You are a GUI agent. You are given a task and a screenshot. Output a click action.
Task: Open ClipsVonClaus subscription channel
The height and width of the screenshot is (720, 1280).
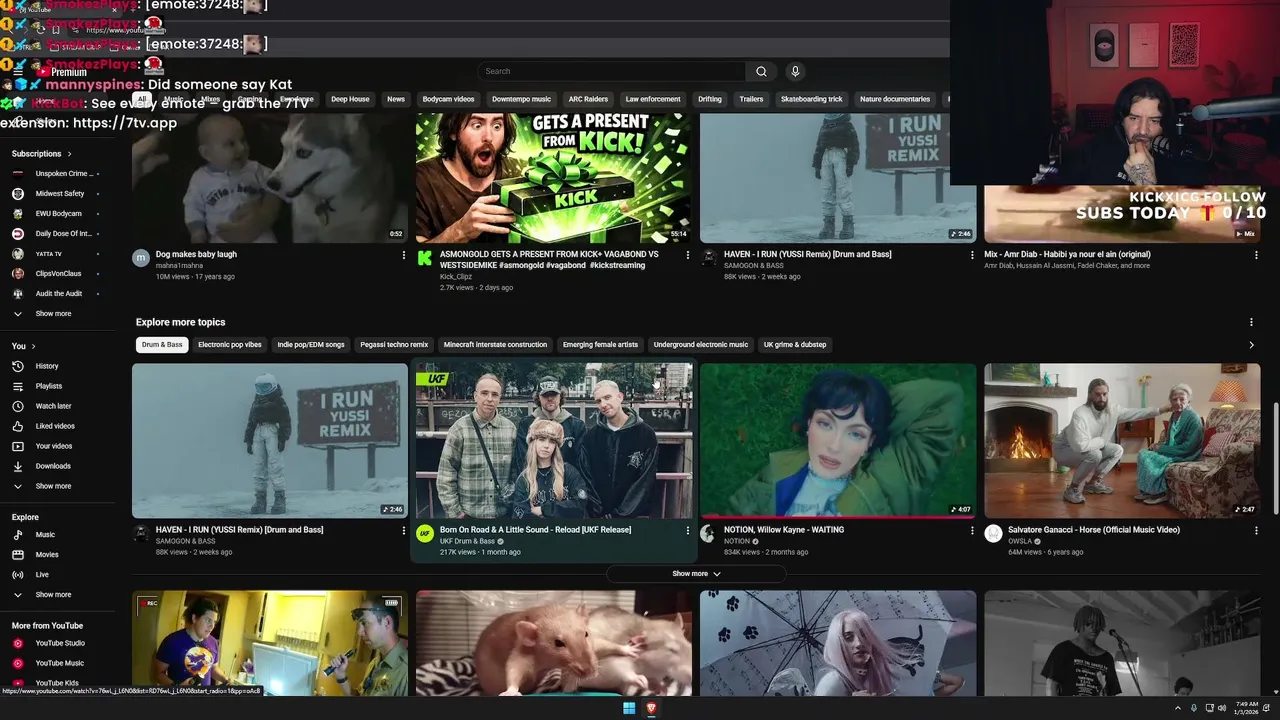click(x=59, y=274)
